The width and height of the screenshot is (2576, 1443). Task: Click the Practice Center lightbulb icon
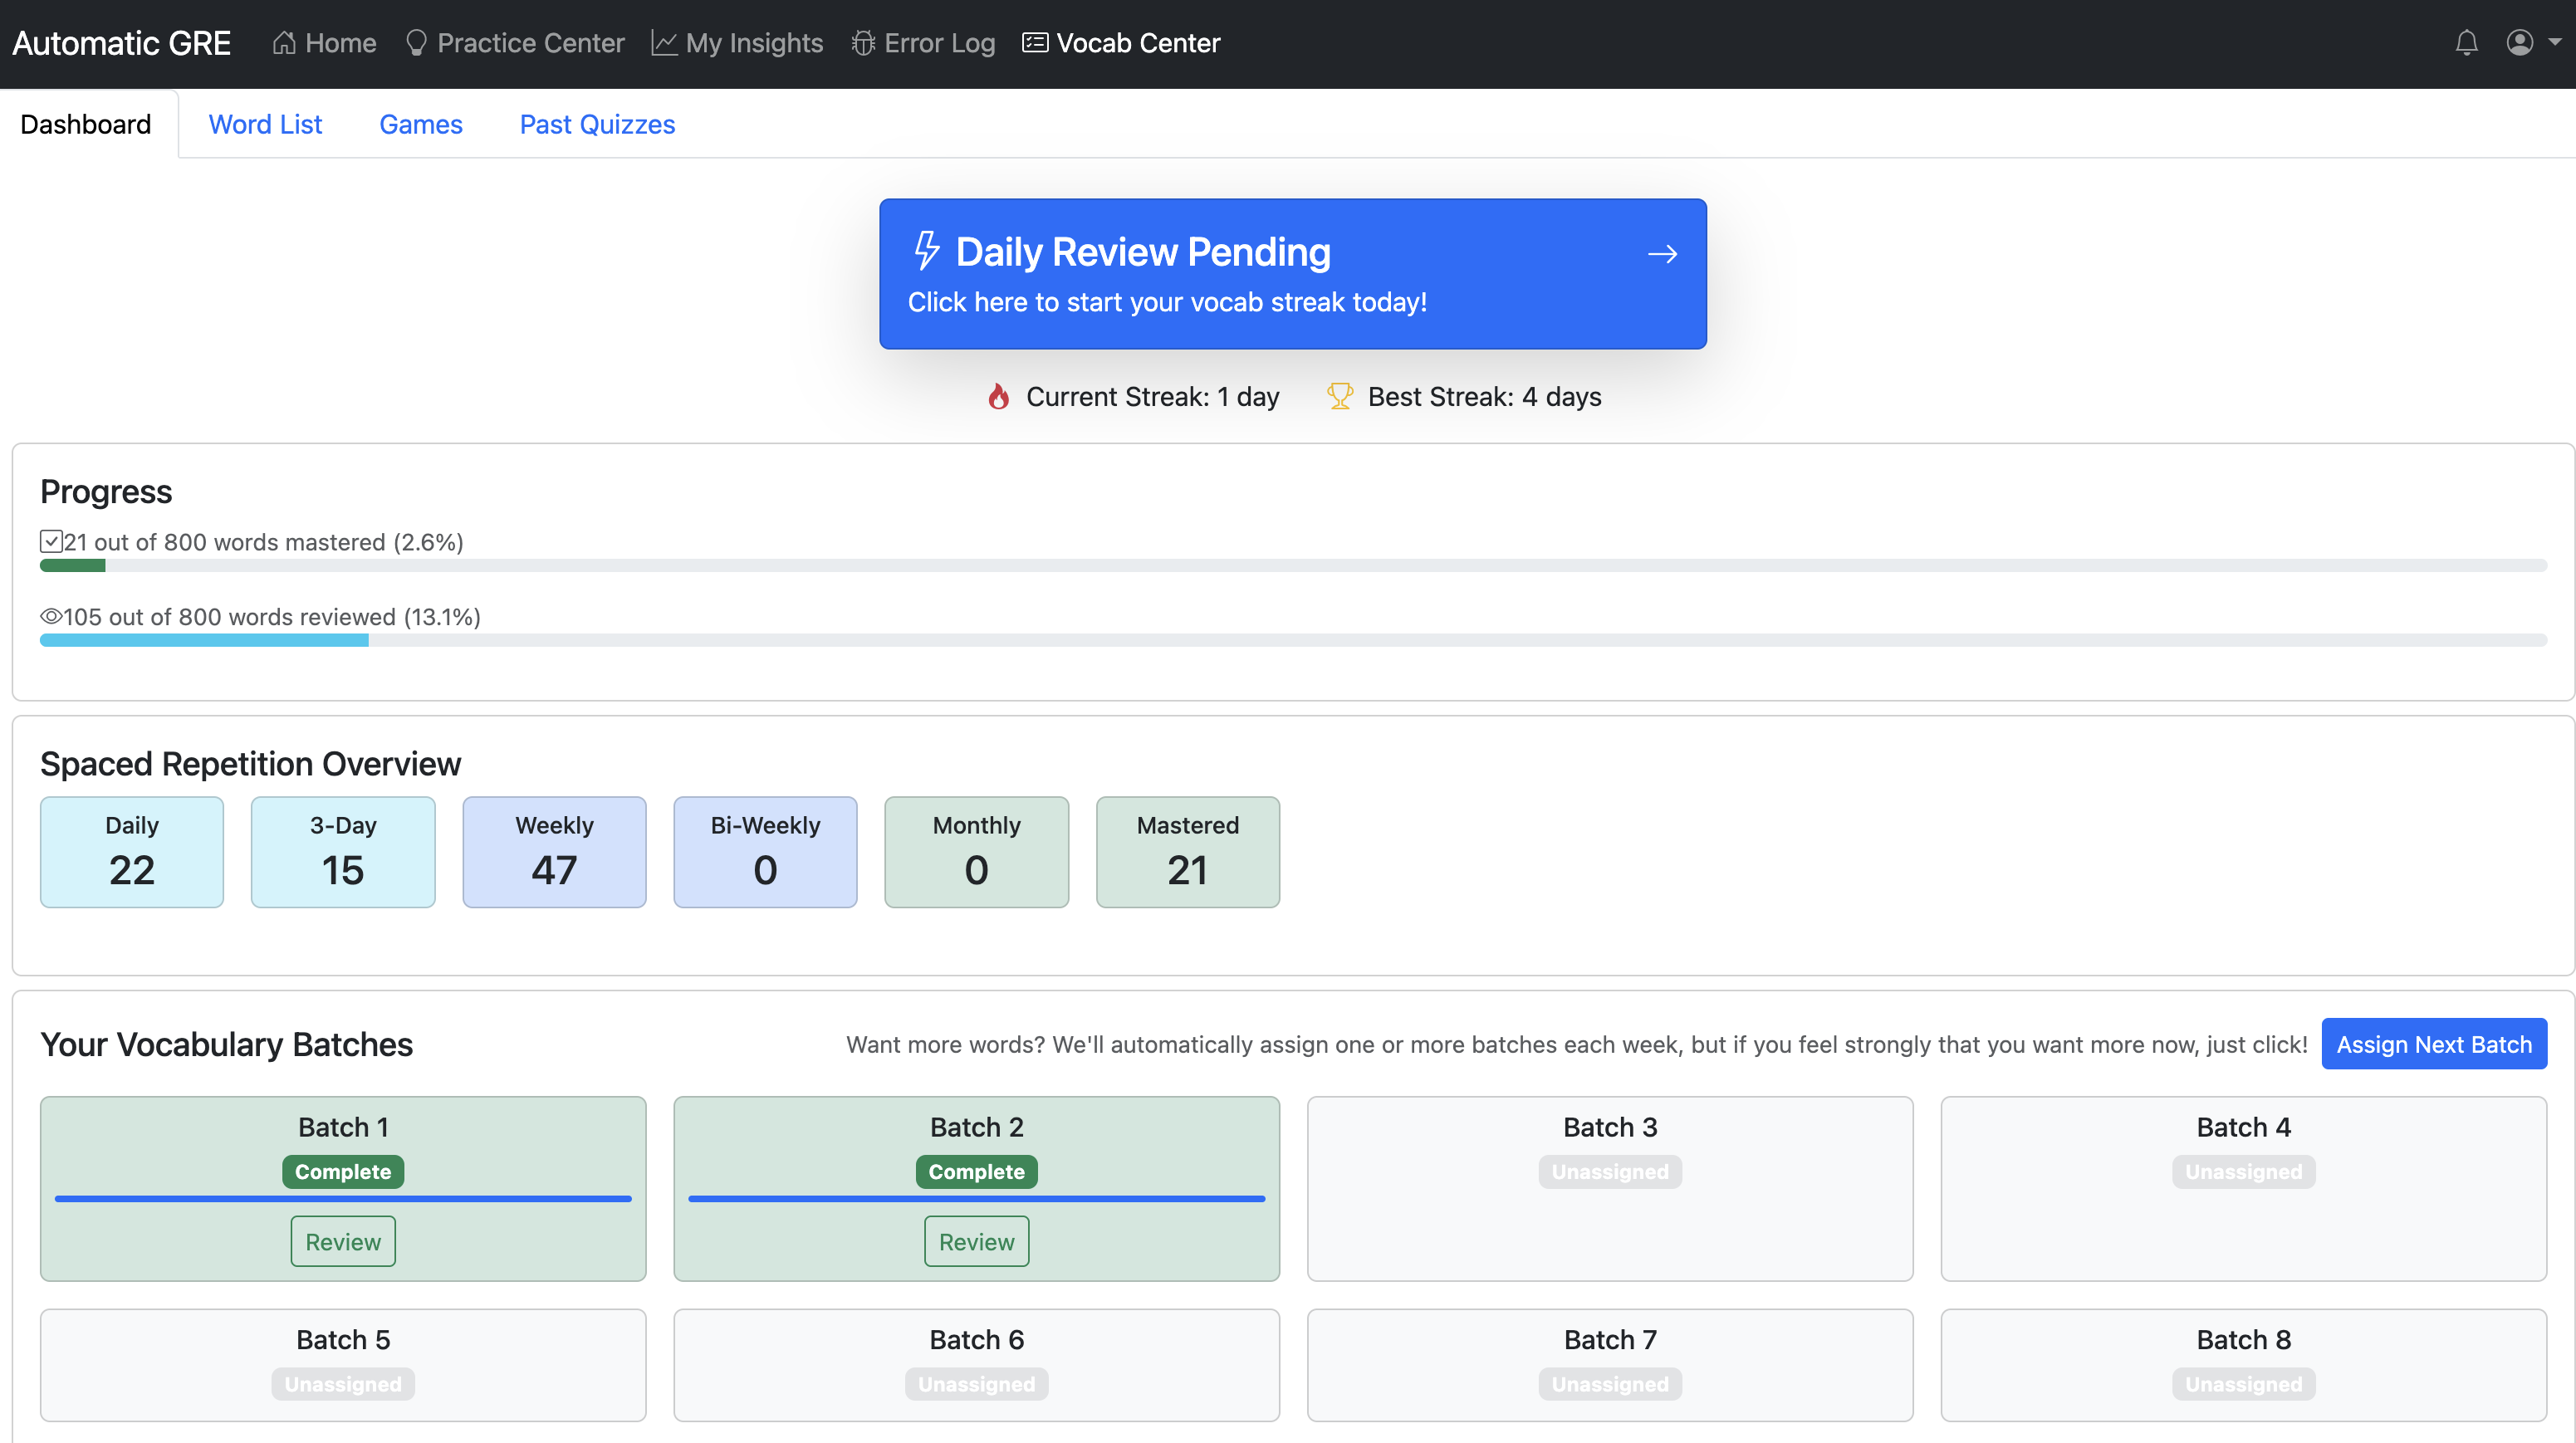[416, 43]
